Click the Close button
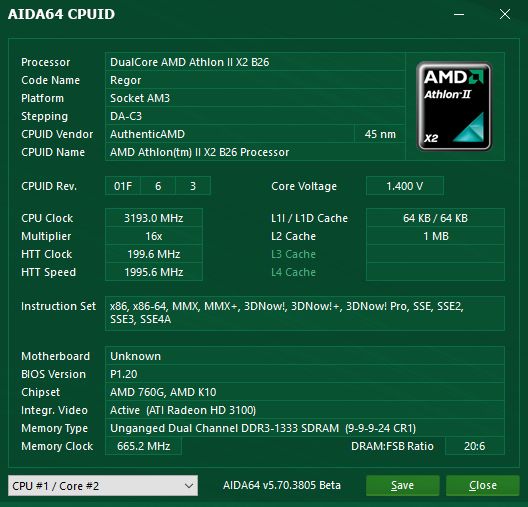The image size is (528, 507). coord(483,485)
